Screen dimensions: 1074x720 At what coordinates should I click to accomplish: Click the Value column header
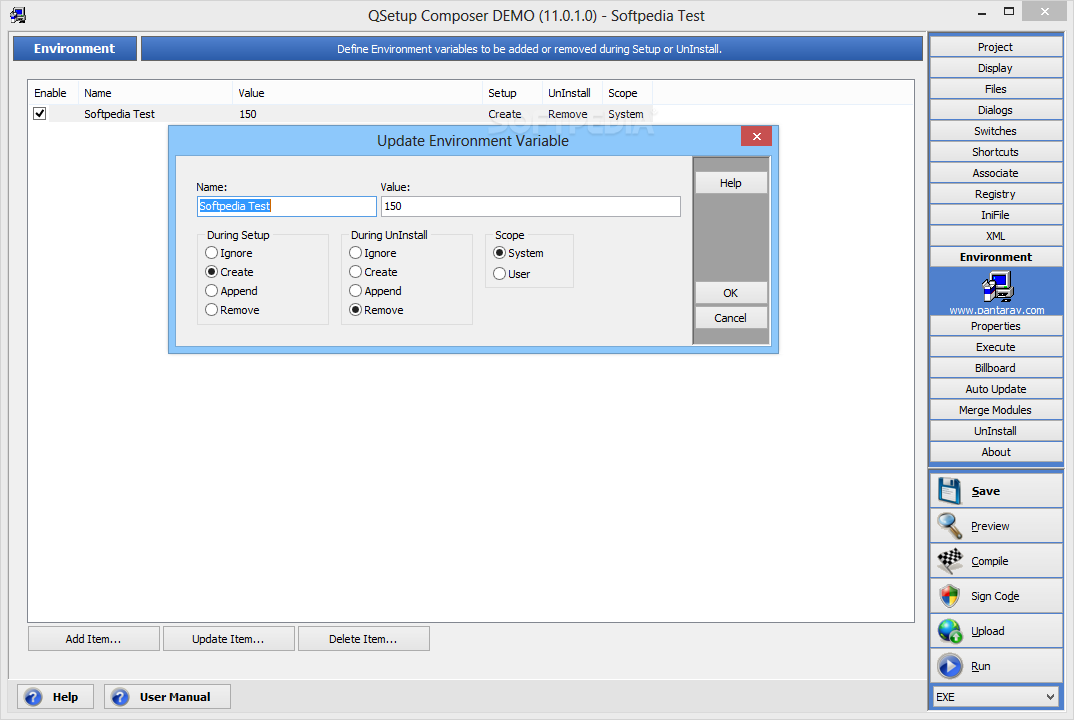tap(358, 93)
